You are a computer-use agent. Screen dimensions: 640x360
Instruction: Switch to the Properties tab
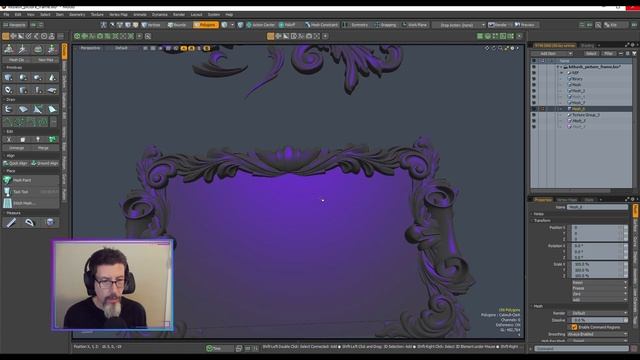tap(543, 200)
